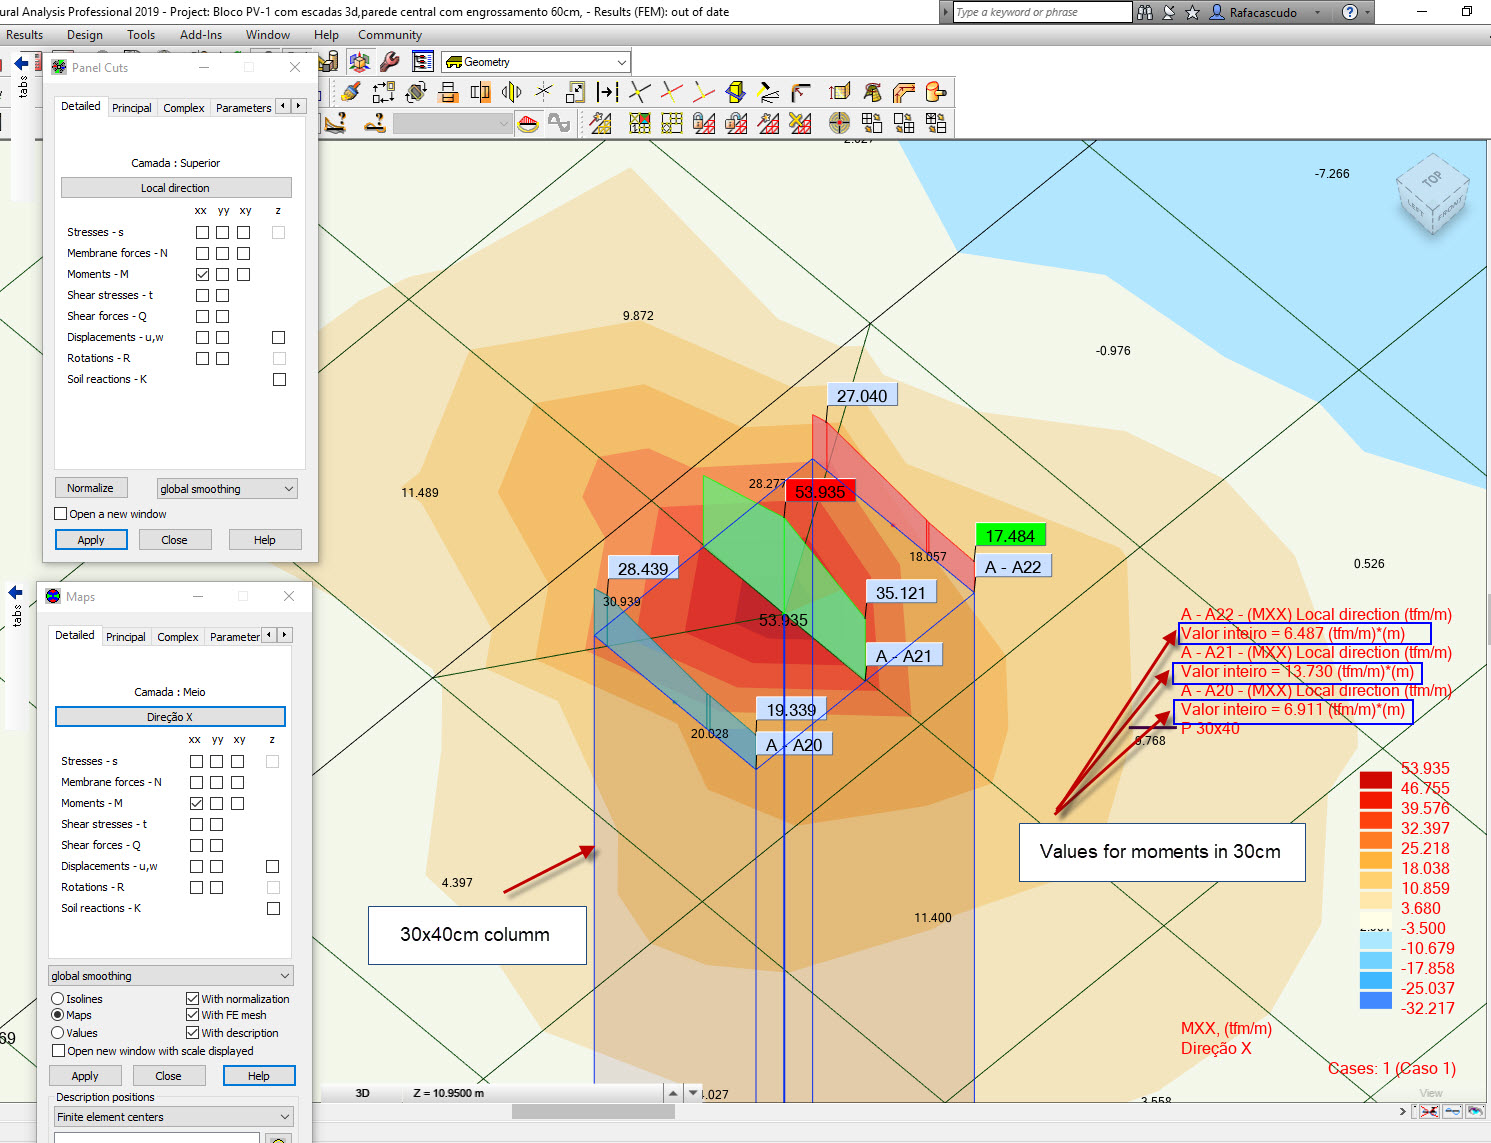Click the yellow section cut icon on the toolbar
Viewport: 1491px width, 1143px height.
735,92
